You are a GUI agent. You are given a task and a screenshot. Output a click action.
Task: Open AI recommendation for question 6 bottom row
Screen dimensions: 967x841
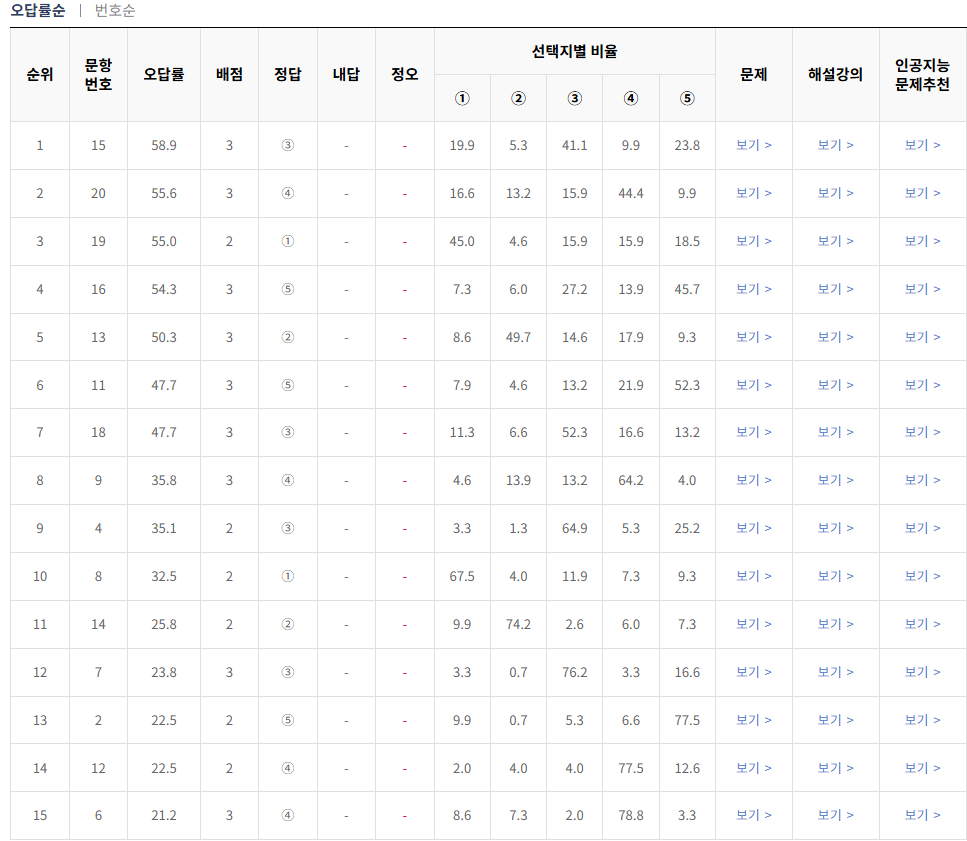click(x=921, y=815)
